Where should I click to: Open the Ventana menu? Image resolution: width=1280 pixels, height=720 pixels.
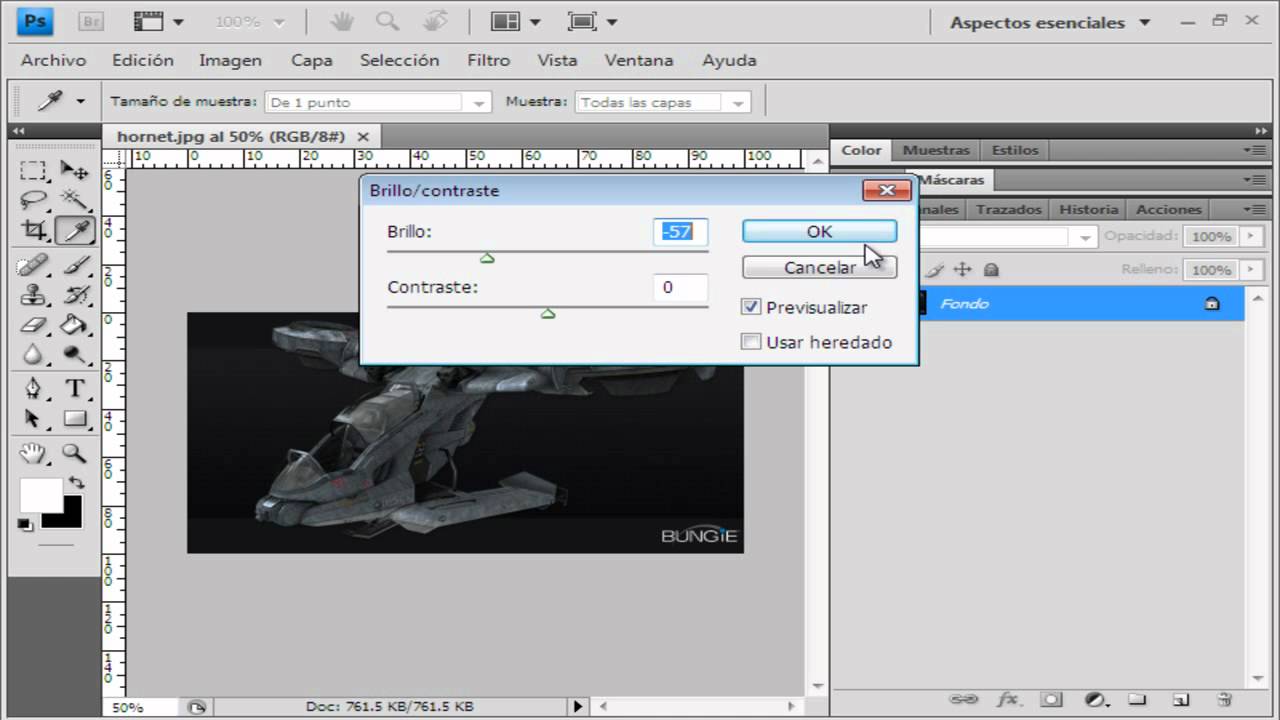[x=639, y=60]
